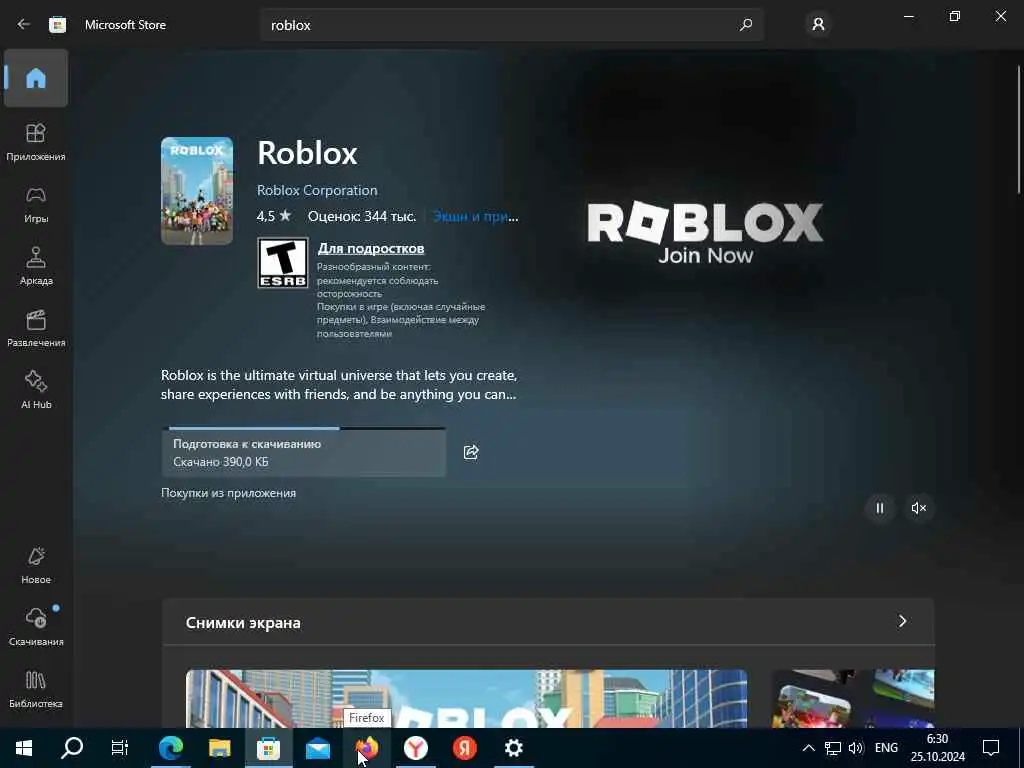Toggle mute on the trailer video
This screenshot has height=768, width=1024.
tap(918, 508)
